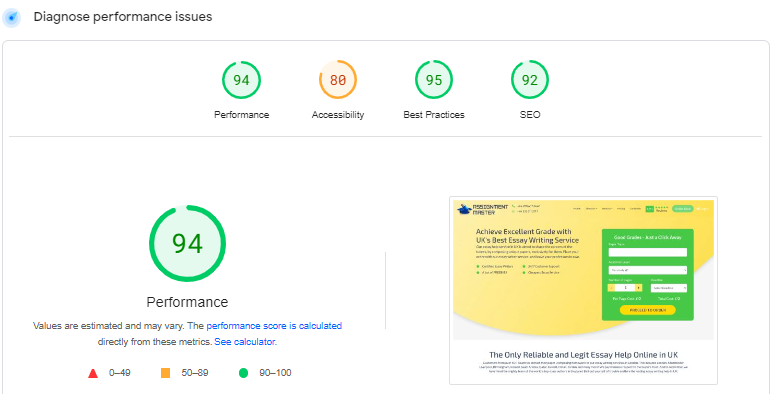Click the Accessibility label under the 80 score
The width and height of the screenshot is (775, 394).
pyautogui.click(x=338, y=115)
